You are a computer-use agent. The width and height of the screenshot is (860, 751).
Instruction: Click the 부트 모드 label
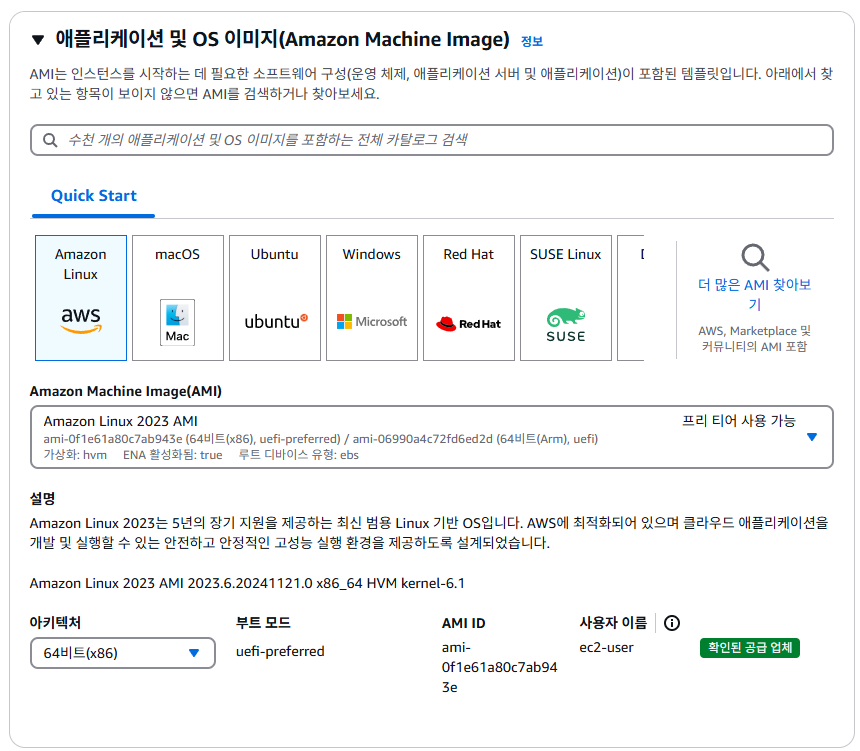[263, 623]
